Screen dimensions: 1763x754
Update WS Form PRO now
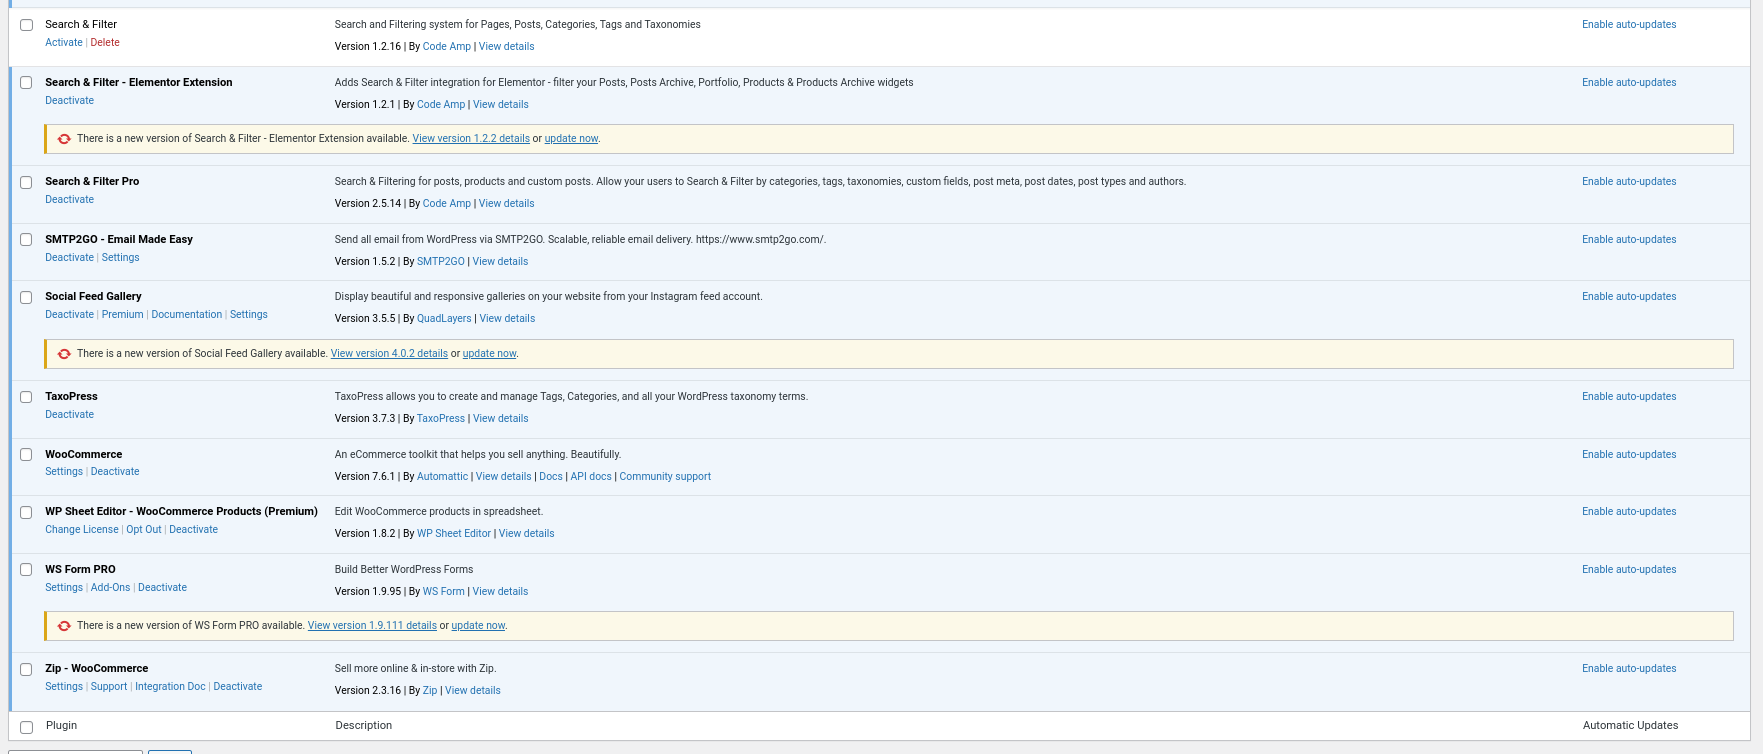(x=478, y=626)
